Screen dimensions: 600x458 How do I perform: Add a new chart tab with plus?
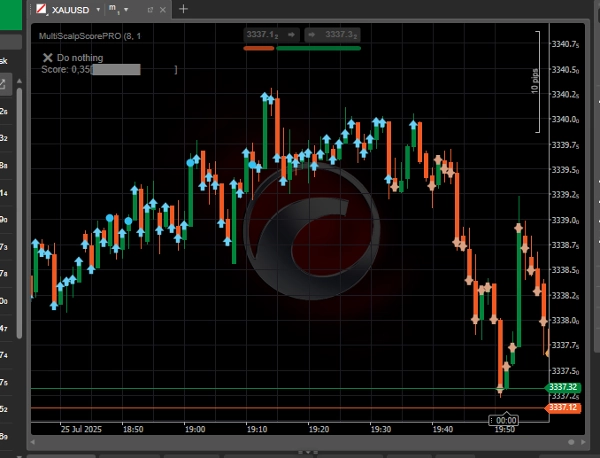[x=183, y=8]
